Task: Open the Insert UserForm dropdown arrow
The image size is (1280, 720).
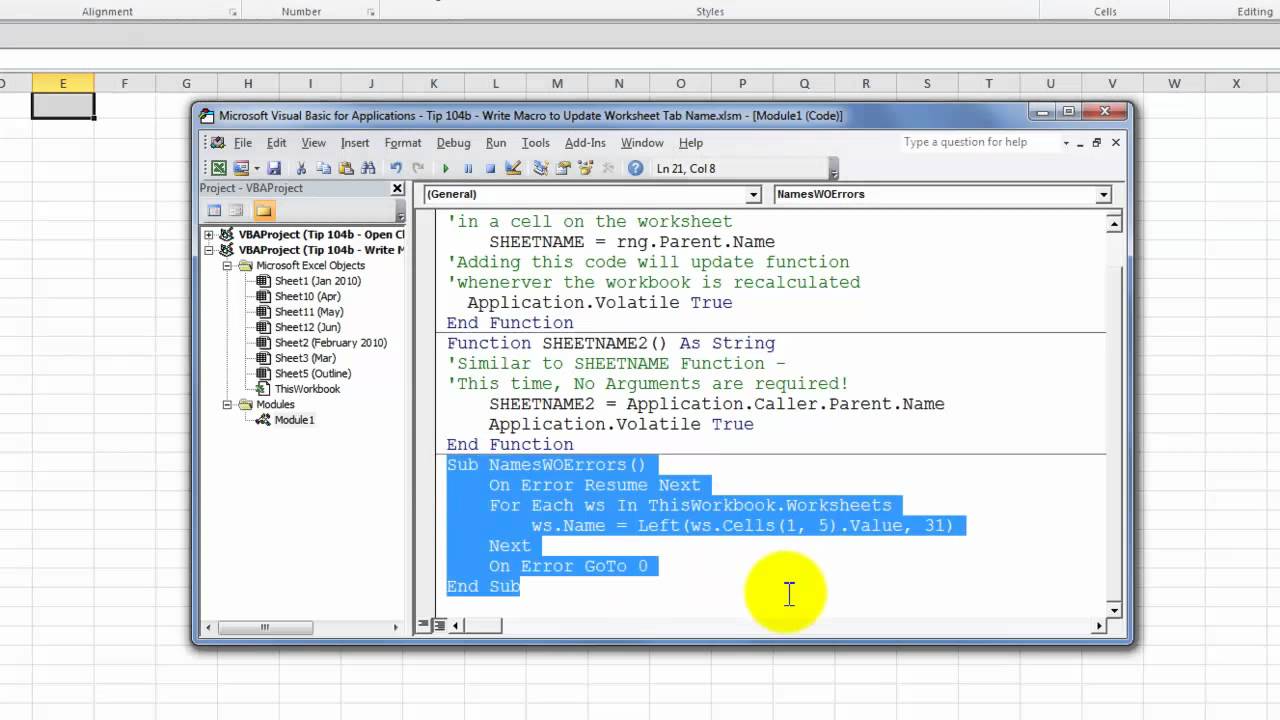Action: (x=256, y=168)
